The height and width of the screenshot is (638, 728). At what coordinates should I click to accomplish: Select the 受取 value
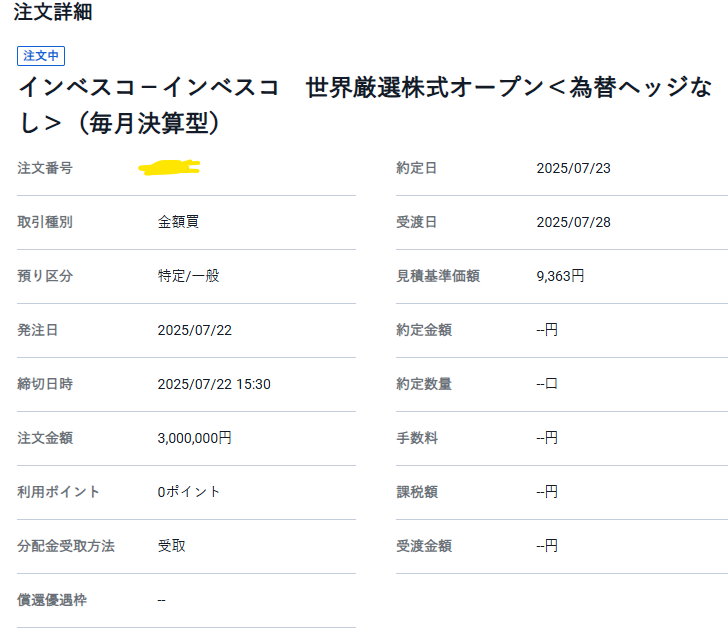click(x=172, y=546)
